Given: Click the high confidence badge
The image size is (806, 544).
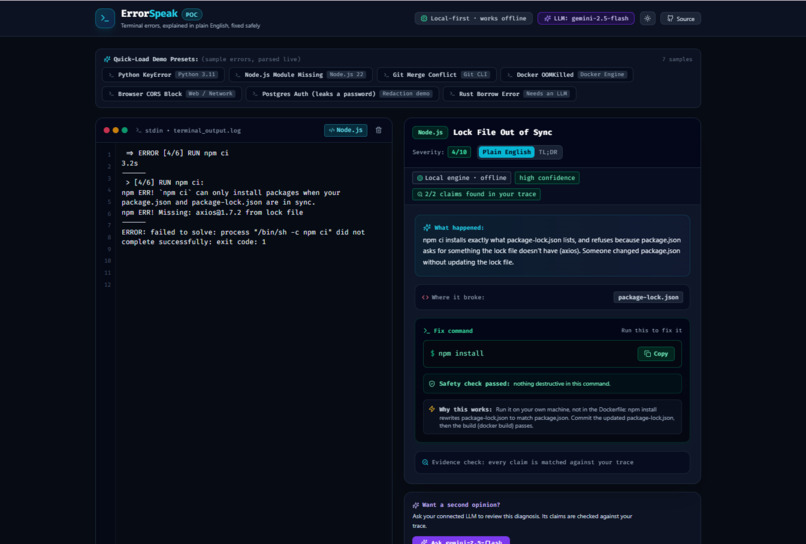Looking at the screenshot, I should 547,178.
